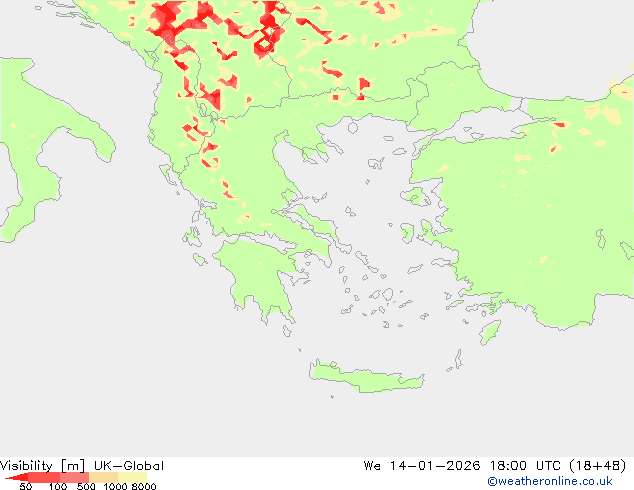This screenshot has width=634, height=490.
Task: Pick the light red 100–500 legend swatch
Action: pos(74,477)
